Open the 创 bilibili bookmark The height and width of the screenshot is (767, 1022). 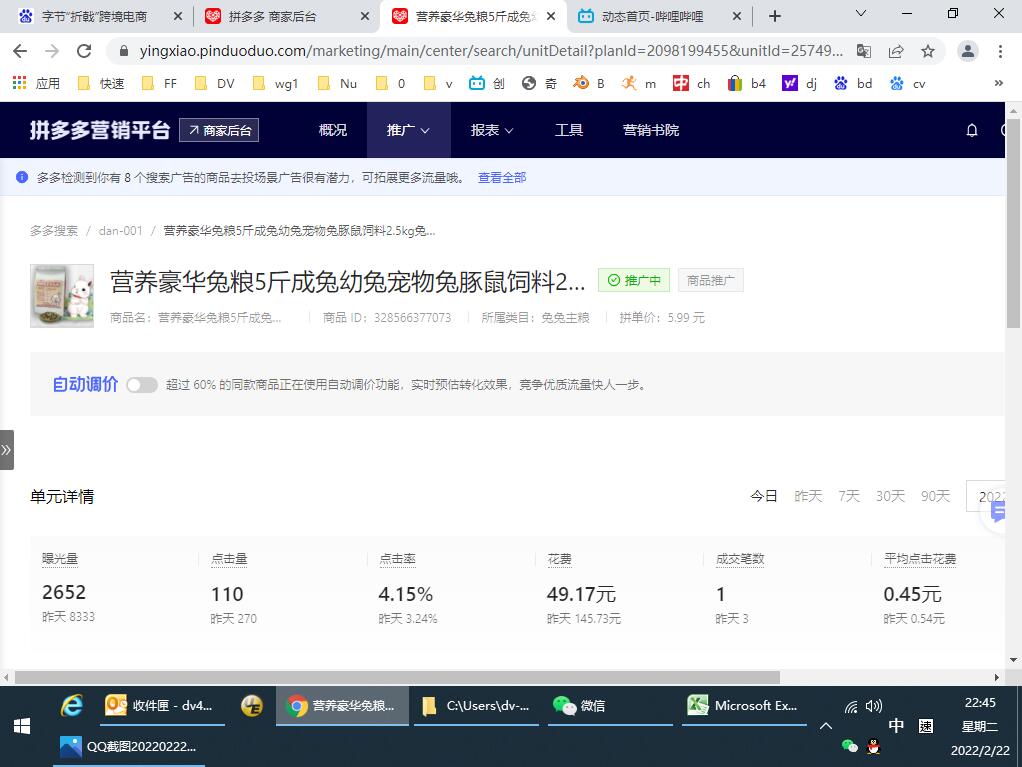pos(488,83)
